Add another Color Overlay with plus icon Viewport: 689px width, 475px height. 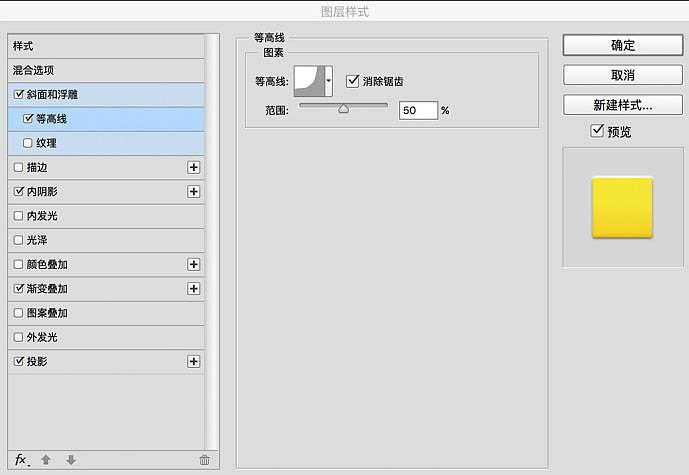tap(194, 265)
